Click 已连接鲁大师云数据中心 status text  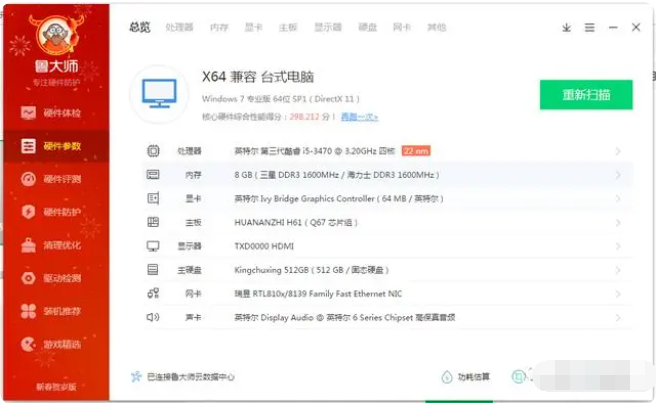click(x=191, y=377)
